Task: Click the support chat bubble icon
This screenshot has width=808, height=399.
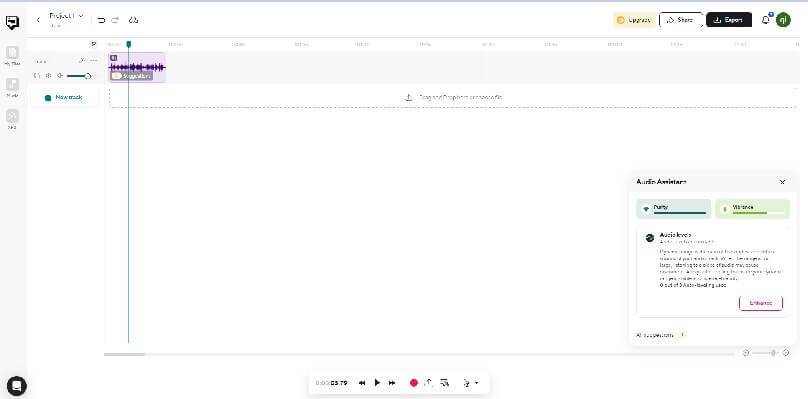Action: tap(16, 386)
